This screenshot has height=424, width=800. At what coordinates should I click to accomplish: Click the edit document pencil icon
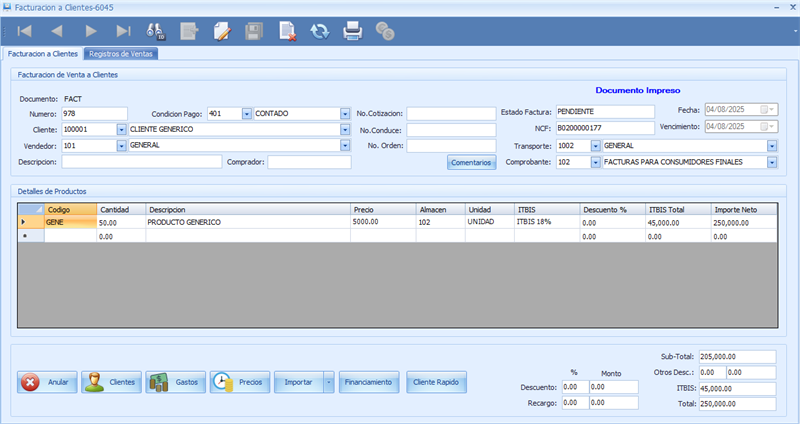point(222,31)
